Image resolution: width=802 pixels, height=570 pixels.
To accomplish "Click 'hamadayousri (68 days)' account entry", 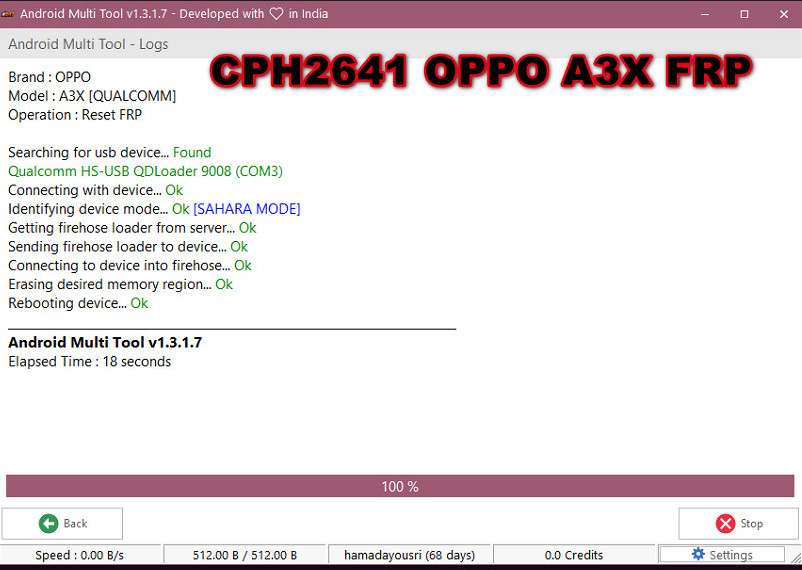I will 409,555.
